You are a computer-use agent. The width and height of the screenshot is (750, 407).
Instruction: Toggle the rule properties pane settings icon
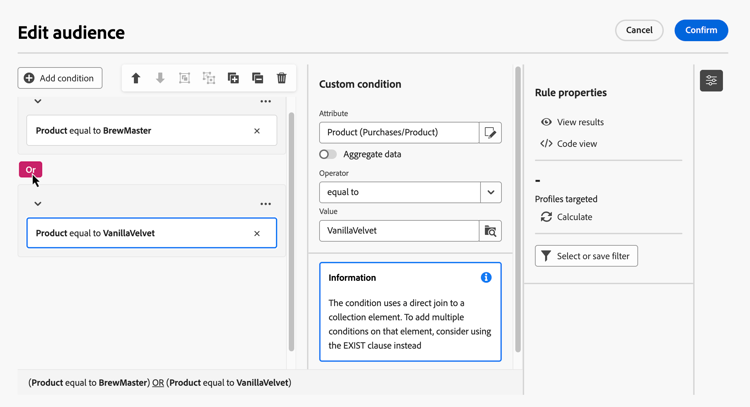[711, 81]
